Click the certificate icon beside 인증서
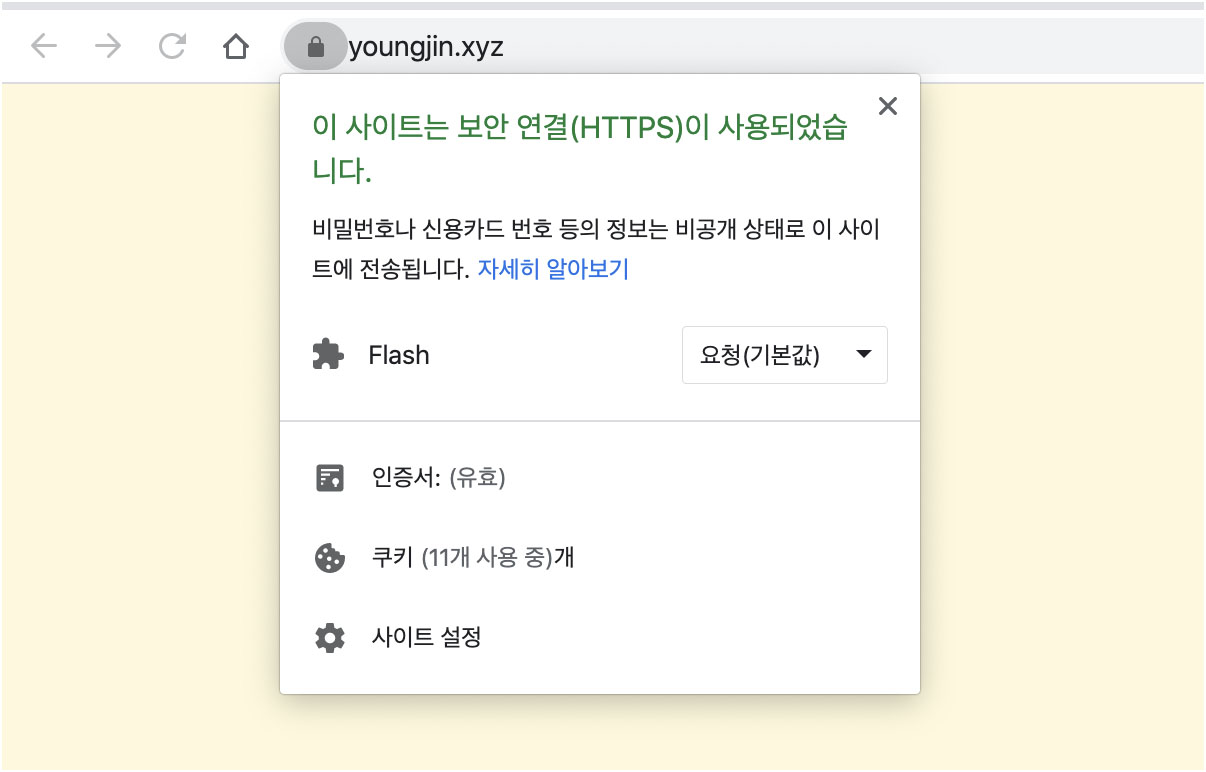1206x772 pixels. point(329,478)
